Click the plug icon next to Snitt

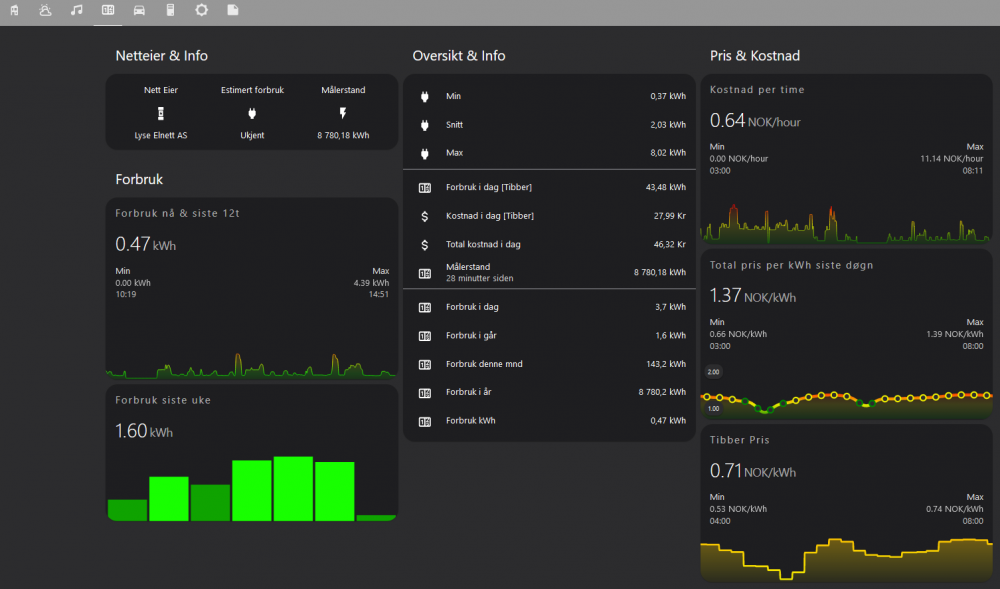click(425, 125)
